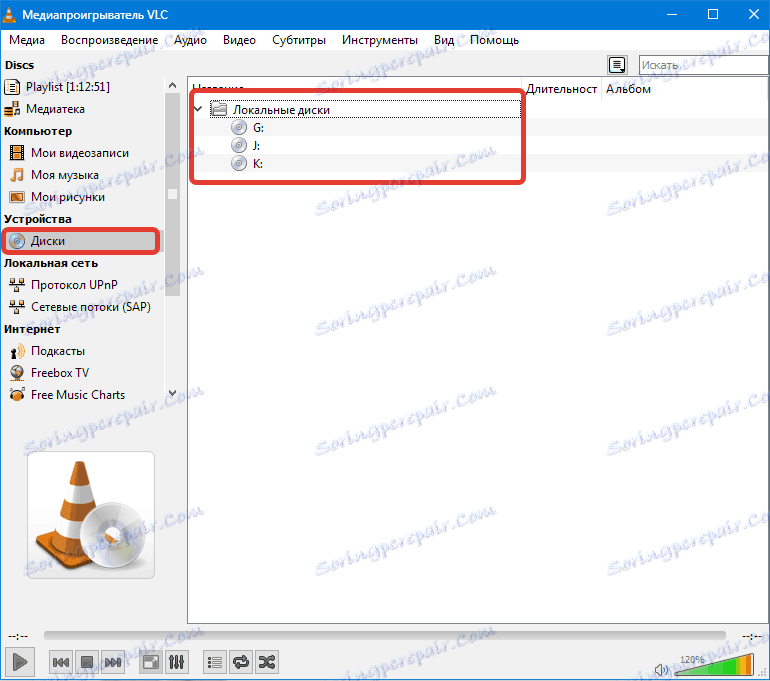Click the VLC cone album art thumbnail
Image resolution: width=770 pixels, height=681 pixels.
click(91, 515)
